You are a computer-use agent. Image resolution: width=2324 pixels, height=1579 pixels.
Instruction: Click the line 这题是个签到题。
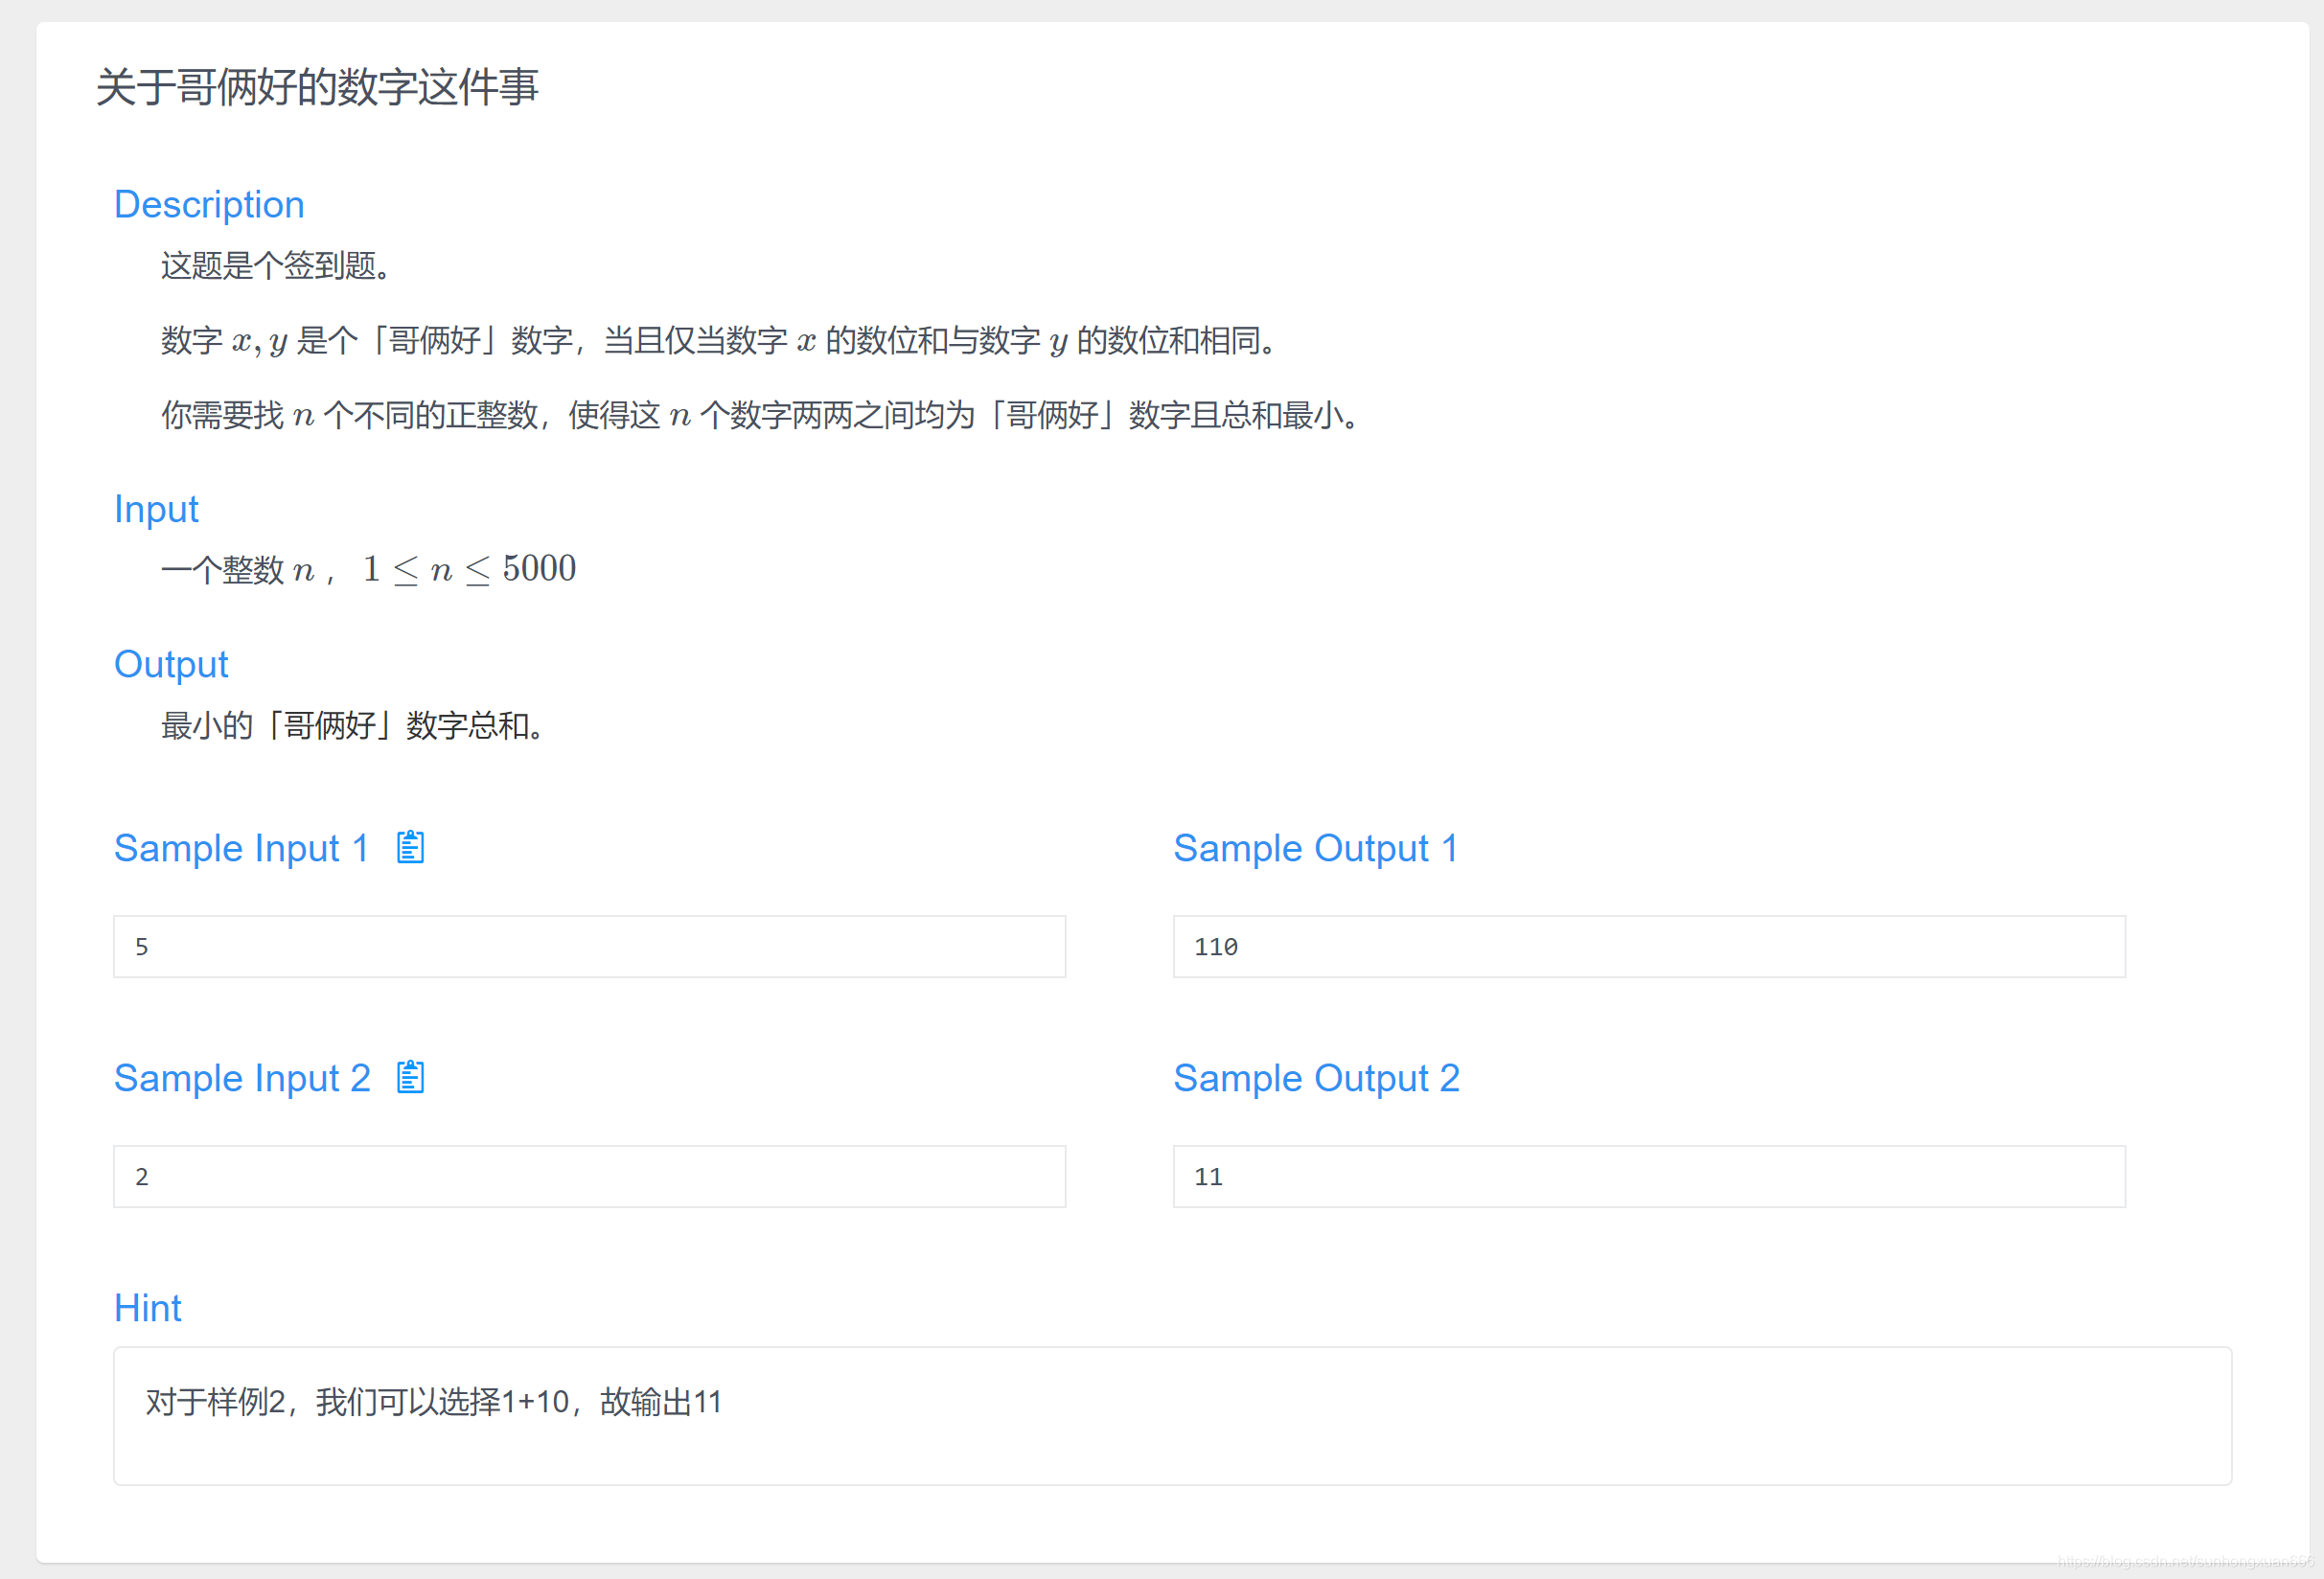(276, 266)
